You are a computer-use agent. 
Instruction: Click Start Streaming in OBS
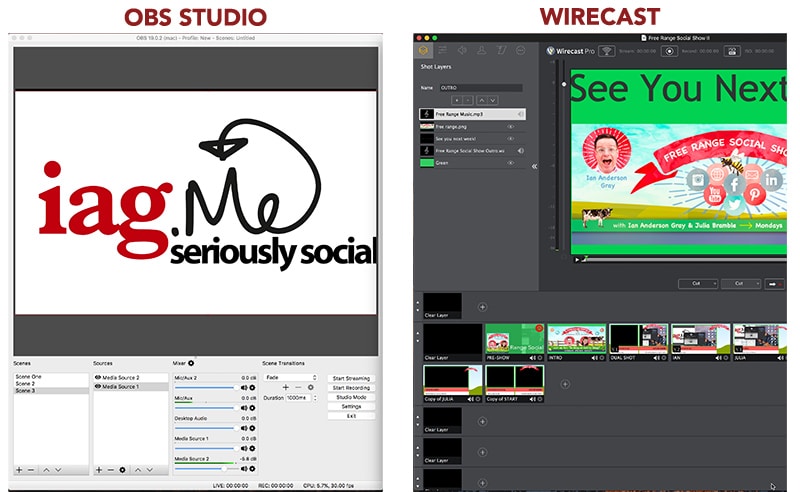[x=351, y=378]
